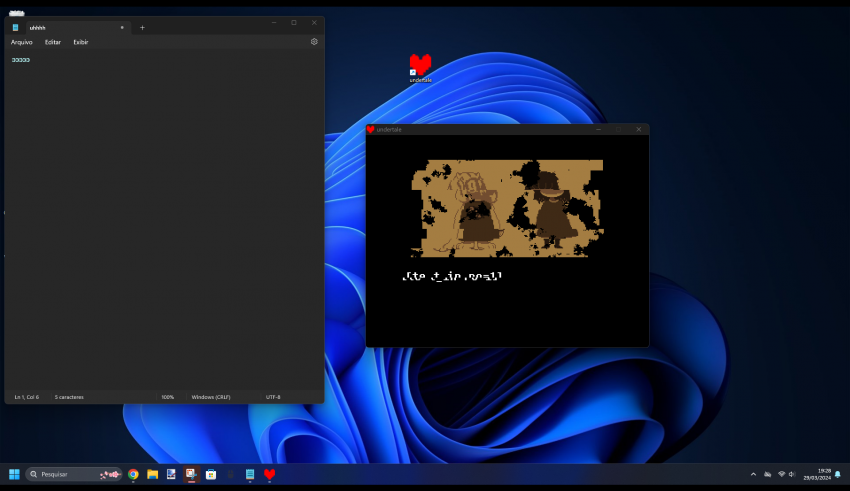Open the notification bell icon
This screenshot has width=850, height=491.
click(838, 474)
